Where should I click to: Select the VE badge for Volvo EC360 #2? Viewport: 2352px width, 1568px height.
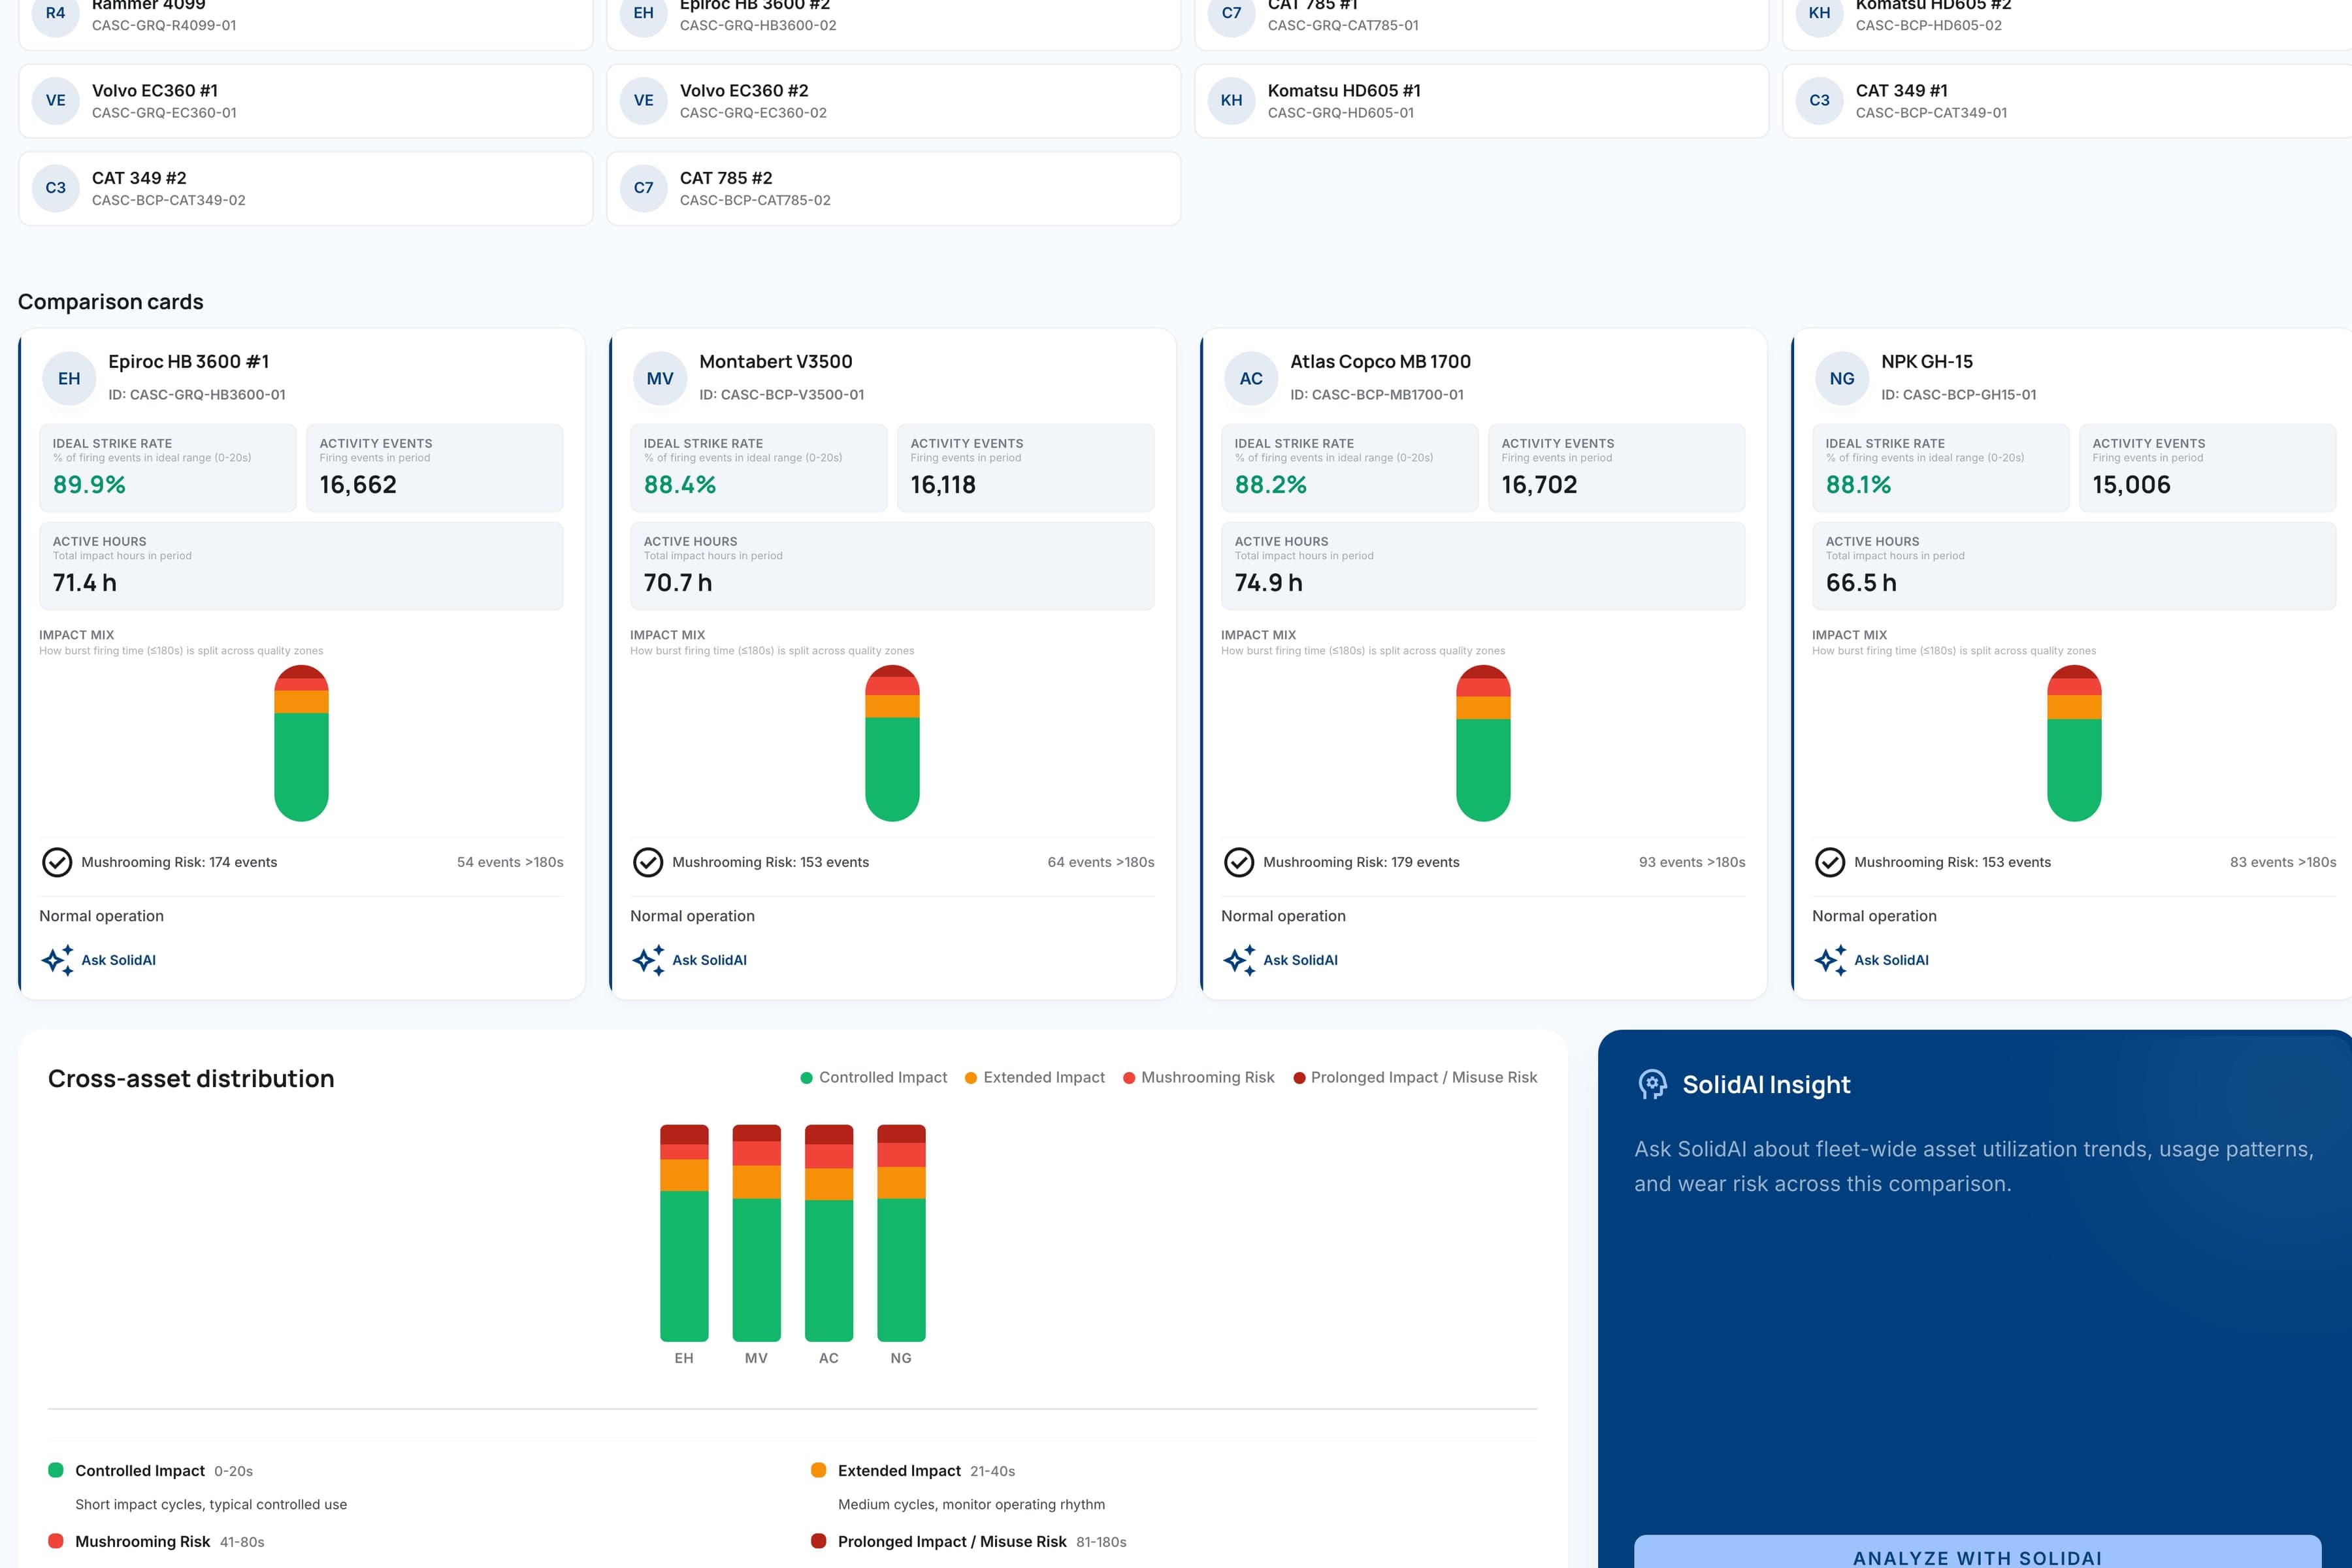644,101
